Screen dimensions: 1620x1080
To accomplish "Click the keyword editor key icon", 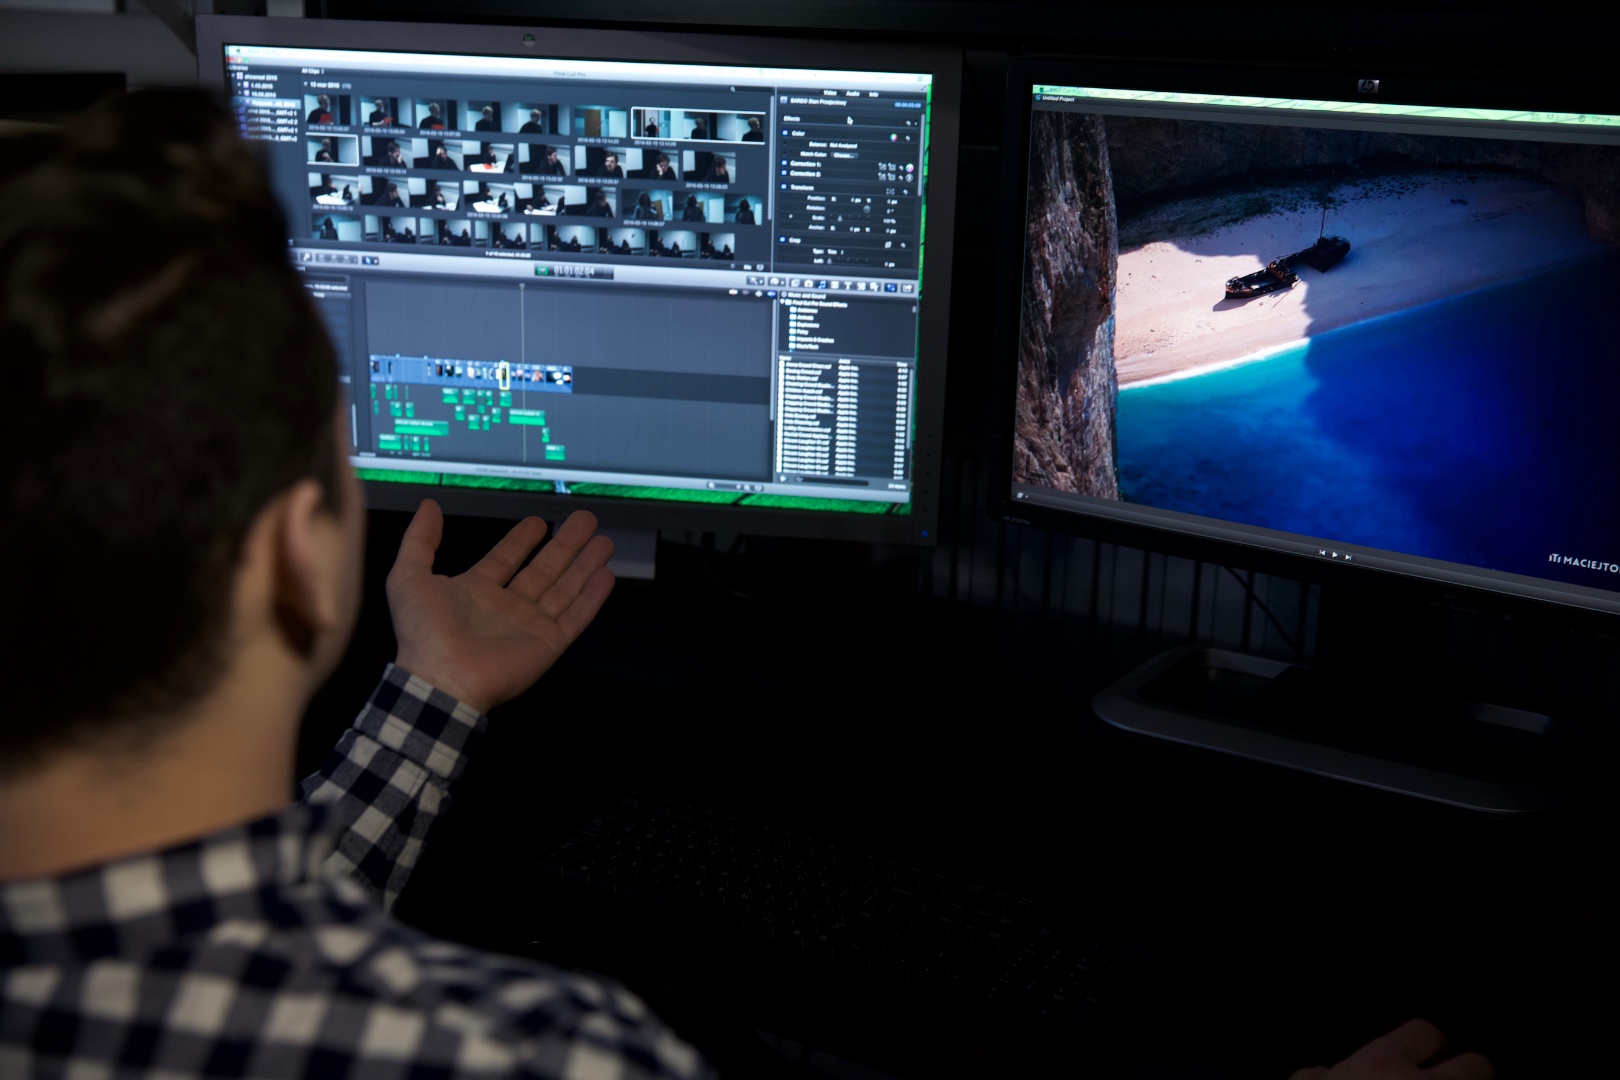I will [x=307, y=257].
